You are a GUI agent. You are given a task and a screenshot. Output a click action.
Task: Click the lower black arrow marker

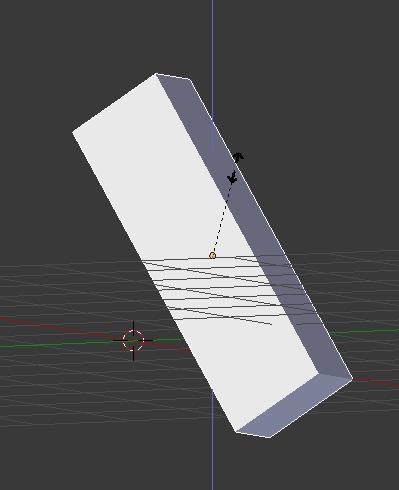click(x=232, y=177)
